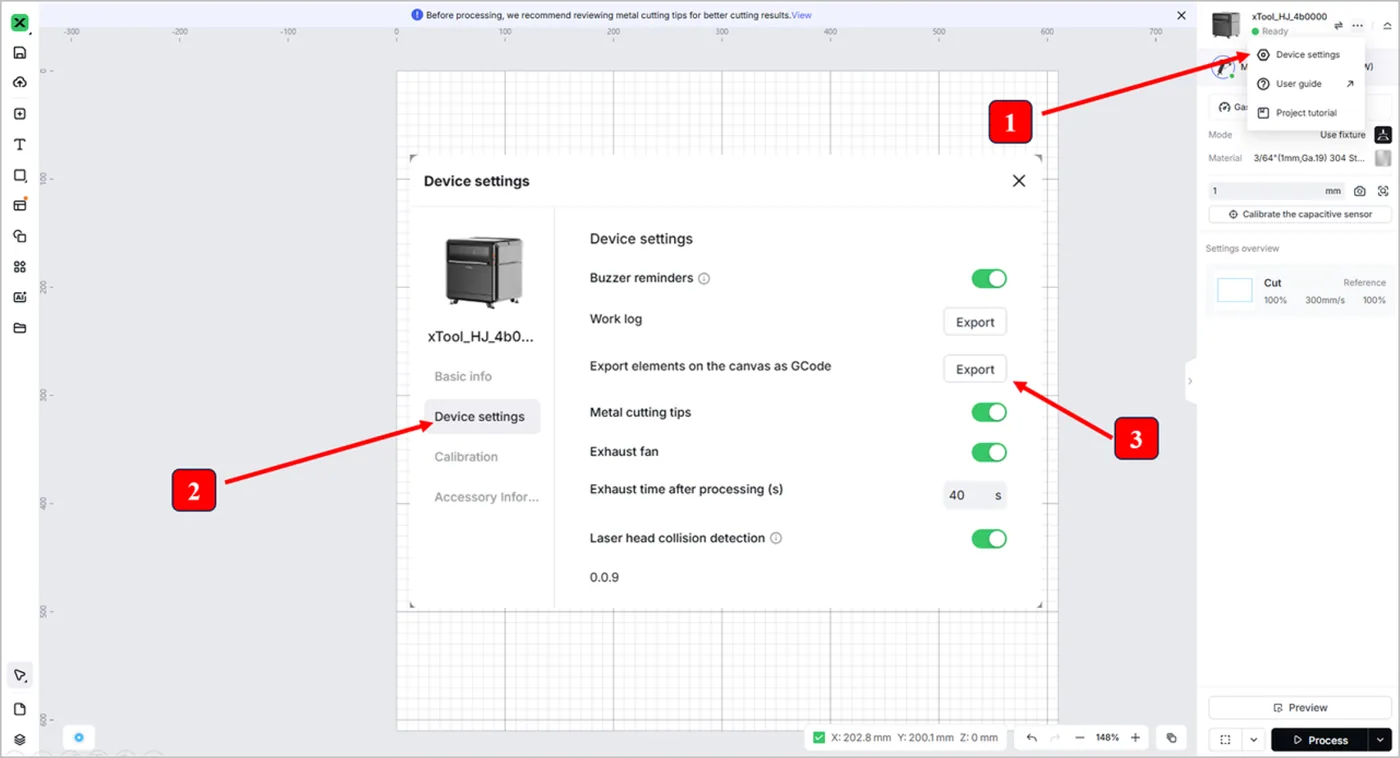Select the pointer selection tool
The image size is (1400, 758).
click(x=20, y=676)
